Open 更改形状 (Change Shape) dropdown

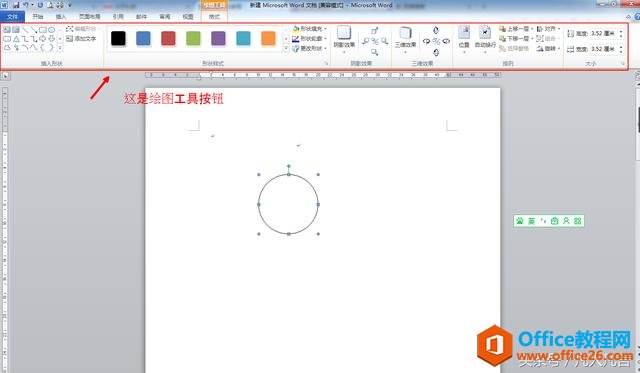310,48
